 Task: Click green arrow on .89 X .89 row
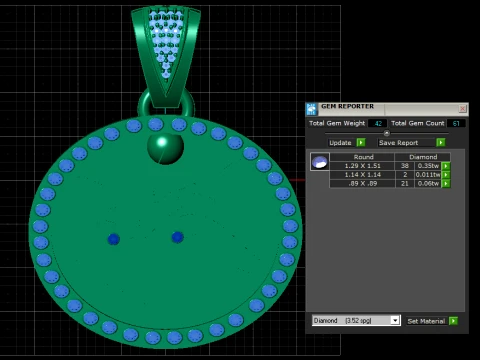[x=446, y=183]
